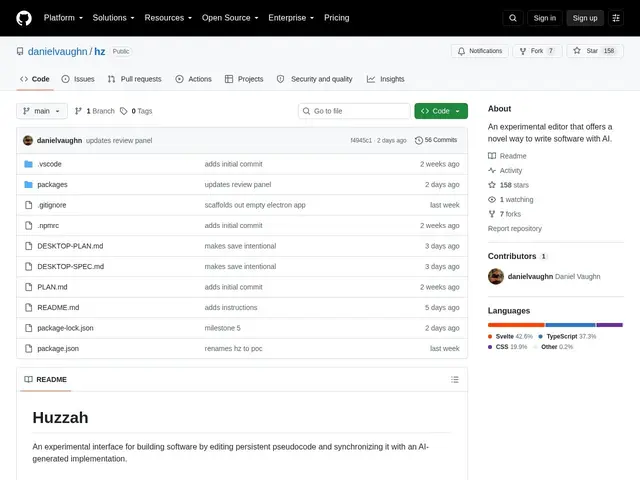The height and width of the screenshot is (480, 640).
Task: Expand the Resources menu
Action: [168, 18]
